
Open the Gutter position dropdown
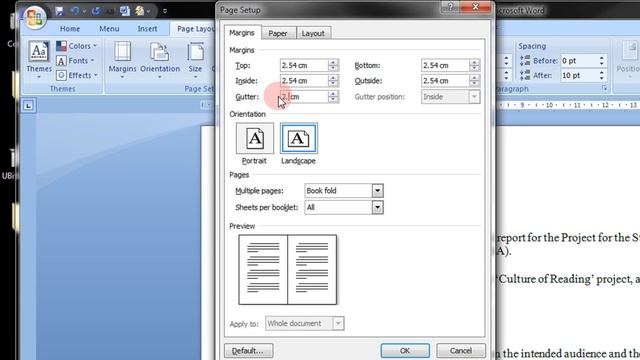451,97
